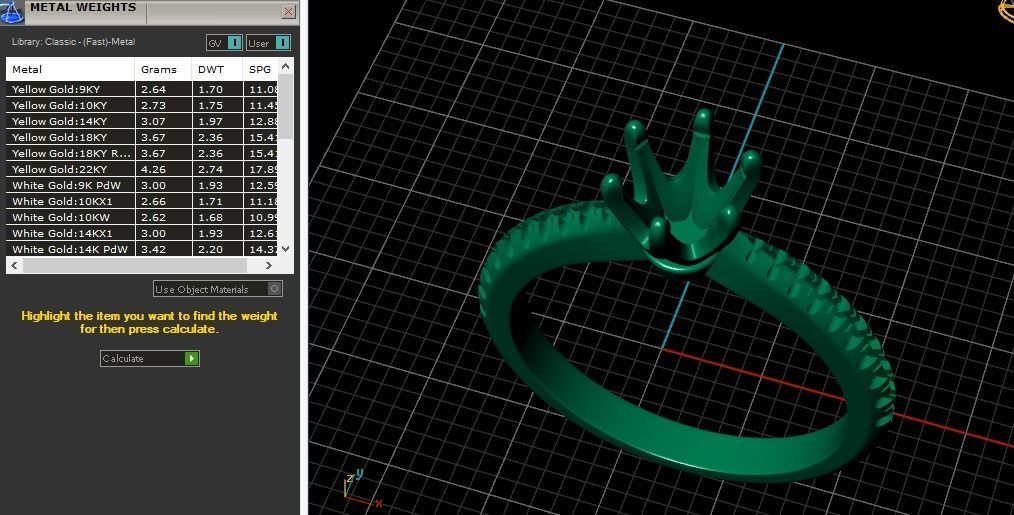Select the Yellow Gold:18KY R... row
1014x515 pixels.
(142, 153)
